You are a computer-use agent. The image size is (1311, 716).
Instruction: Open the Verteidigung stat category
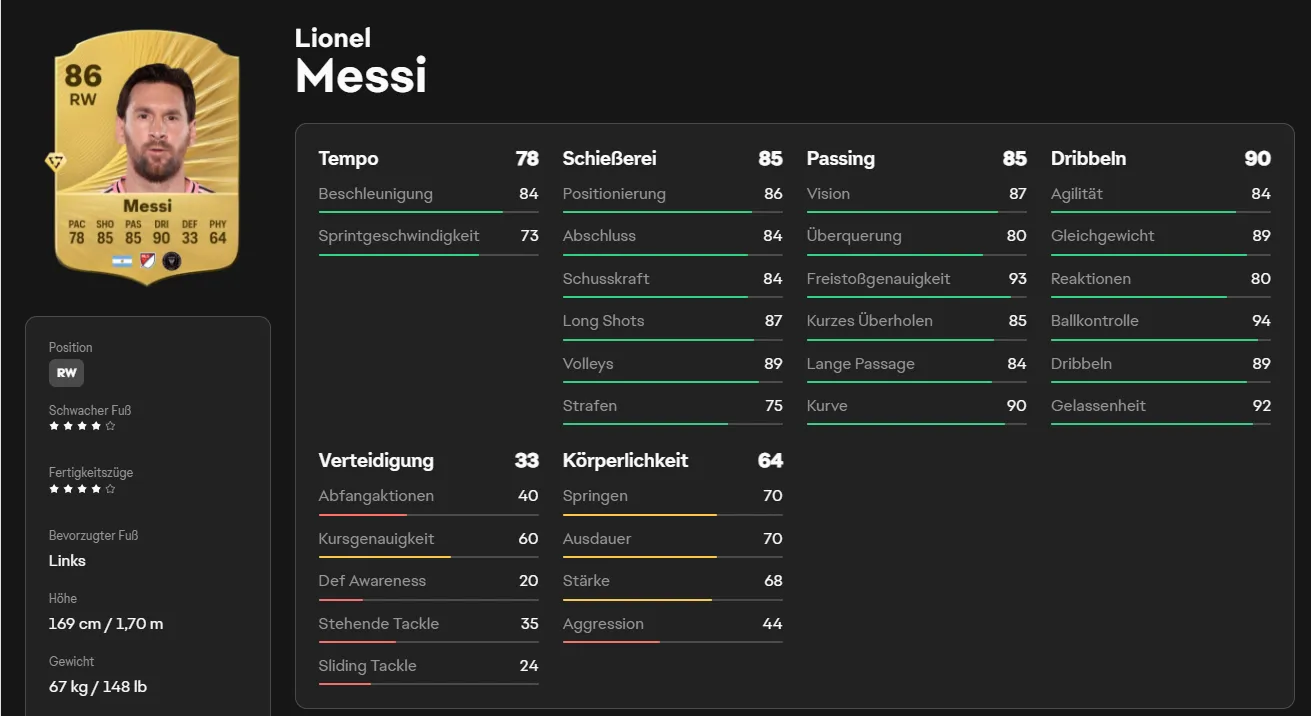click(428, 460)
